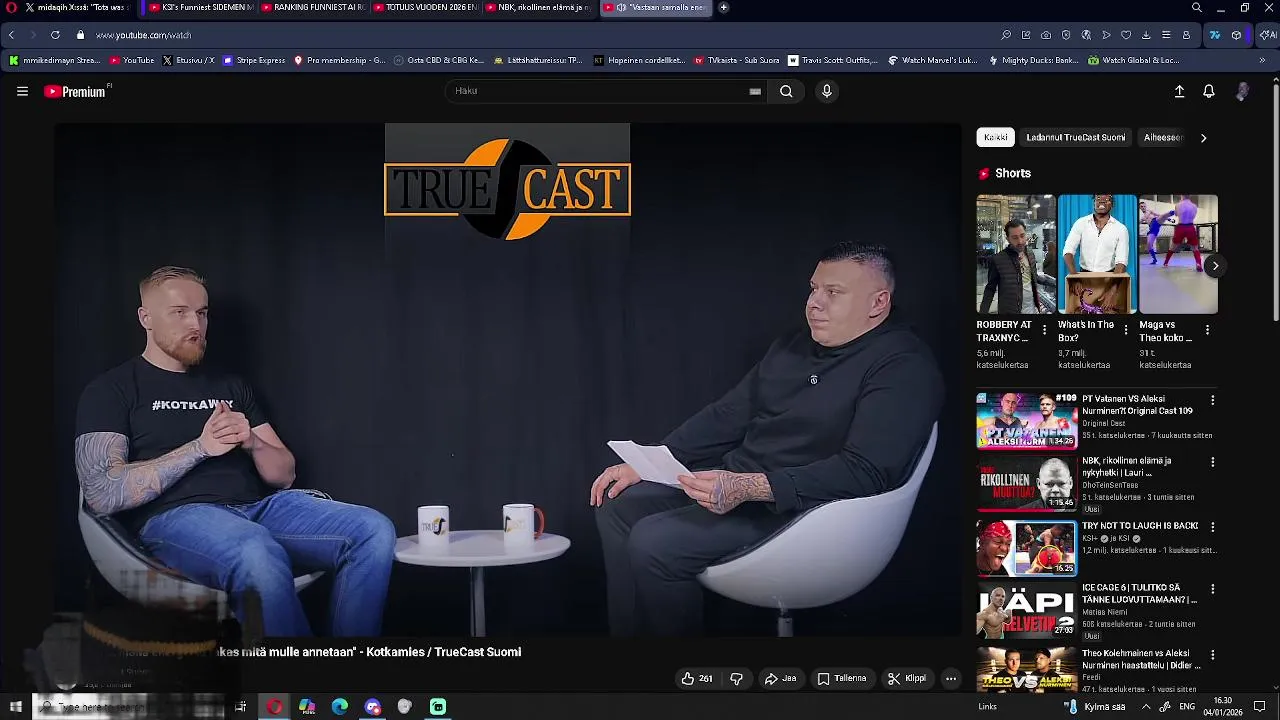1280x720 pixels.
Task: Select the Ladannut TrueCast Suomi chip
Action: [x=1075, y=137]
